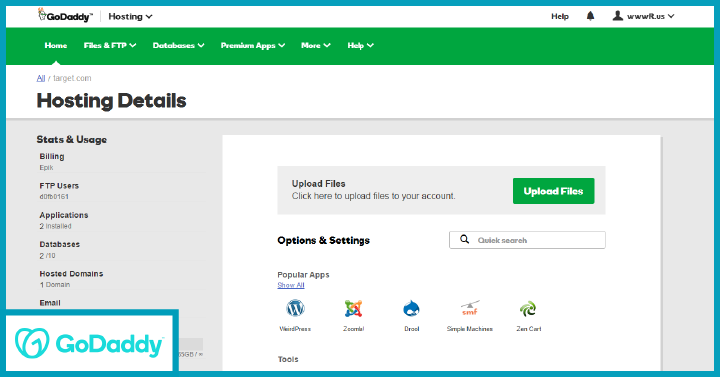Click the Help link in top header
The image size is (720, 377).
560,17
